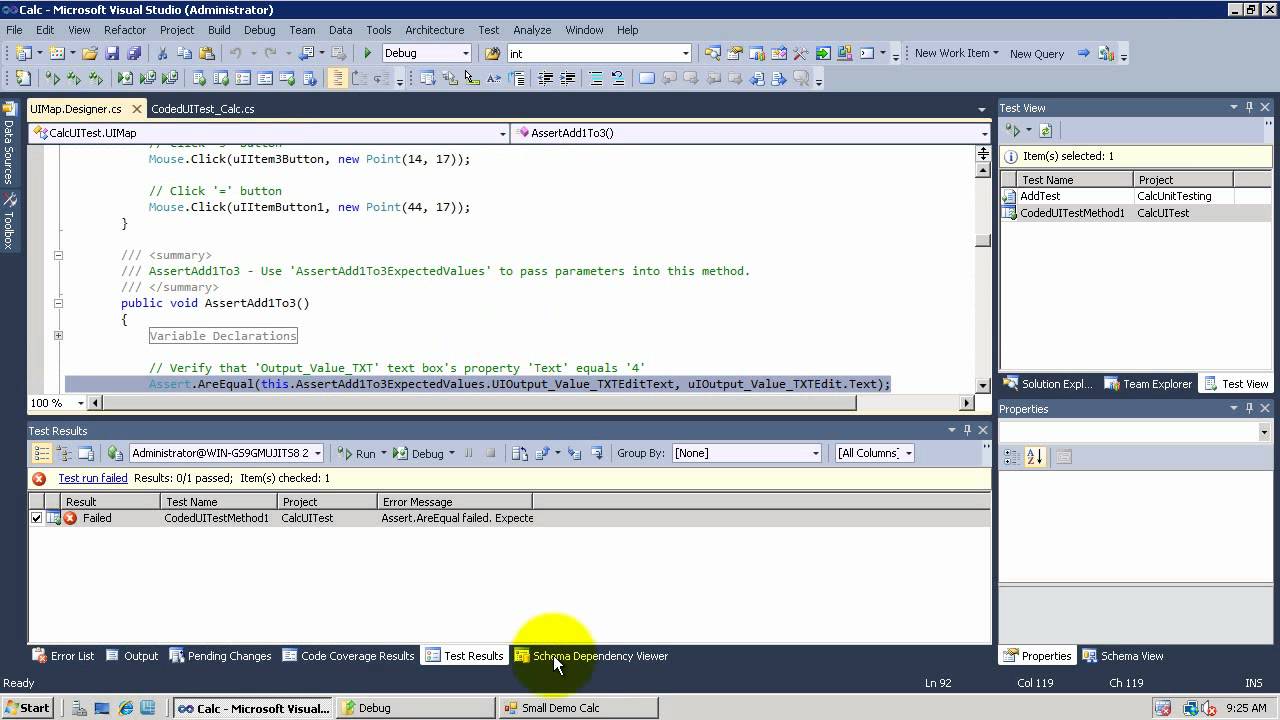Open Toolbox wrench and hammer icon
Image resolution: width=1280 pixels, height=720 pixels.
[799, 53]
